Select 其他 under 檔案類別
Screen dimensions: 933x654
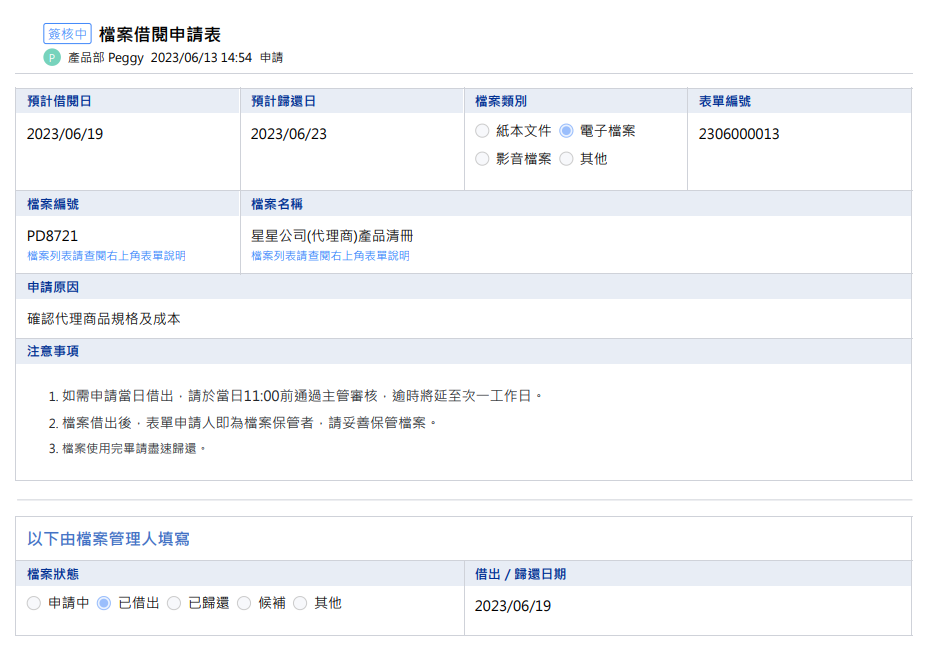(x=566, y=158)
